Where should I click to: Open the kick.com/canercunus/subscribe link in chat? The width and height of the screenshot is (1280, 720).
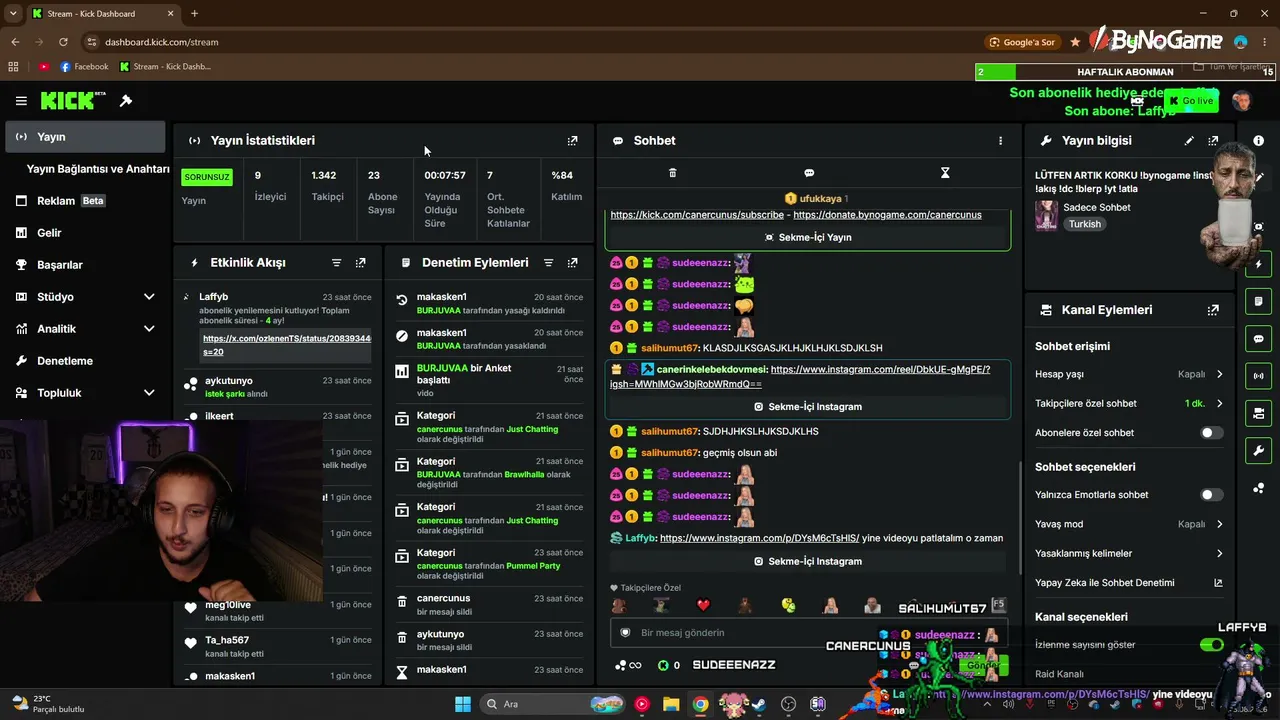click(x=697, y=215)
